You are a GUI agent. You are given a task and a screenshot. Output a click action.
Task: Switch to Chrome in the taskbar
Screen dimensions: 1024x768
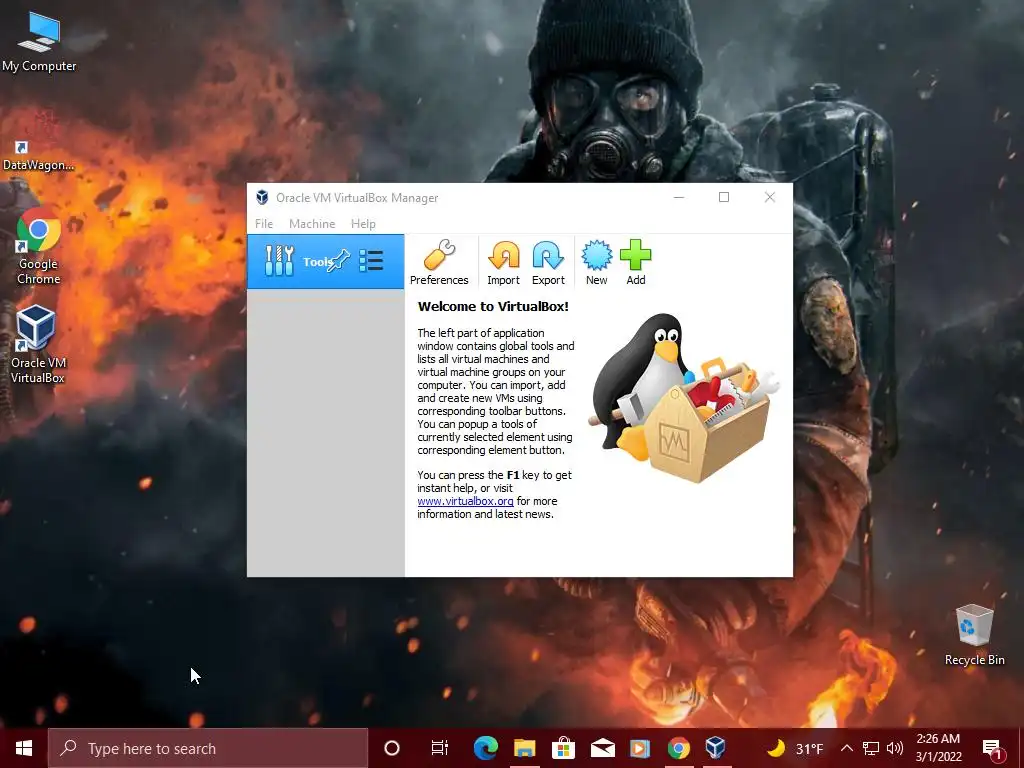(679, 748)
